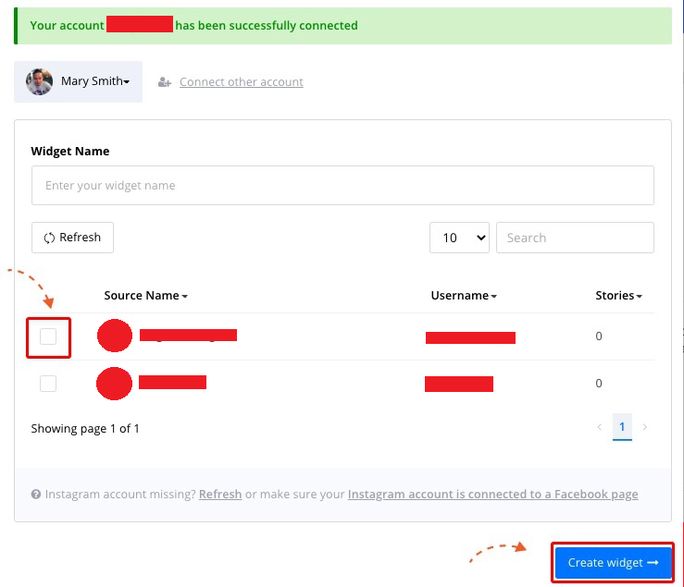Go to previous page using left chevron
Screen dimensions: 684x587
pos(599,427)
